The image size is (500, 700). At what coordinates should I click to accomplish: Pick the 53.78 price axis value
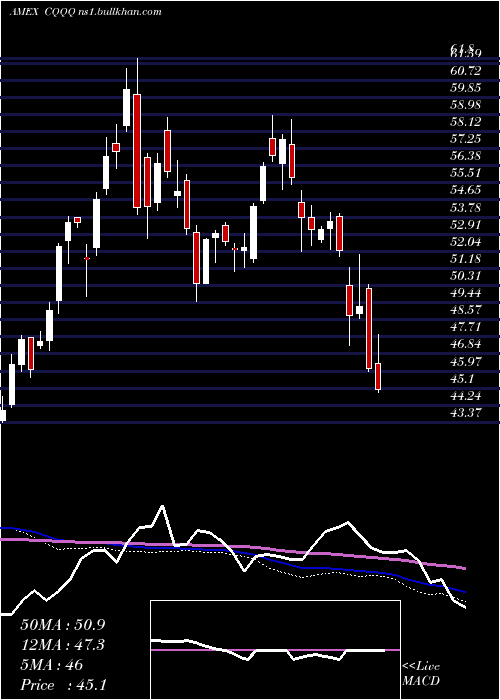click(466, 208)
